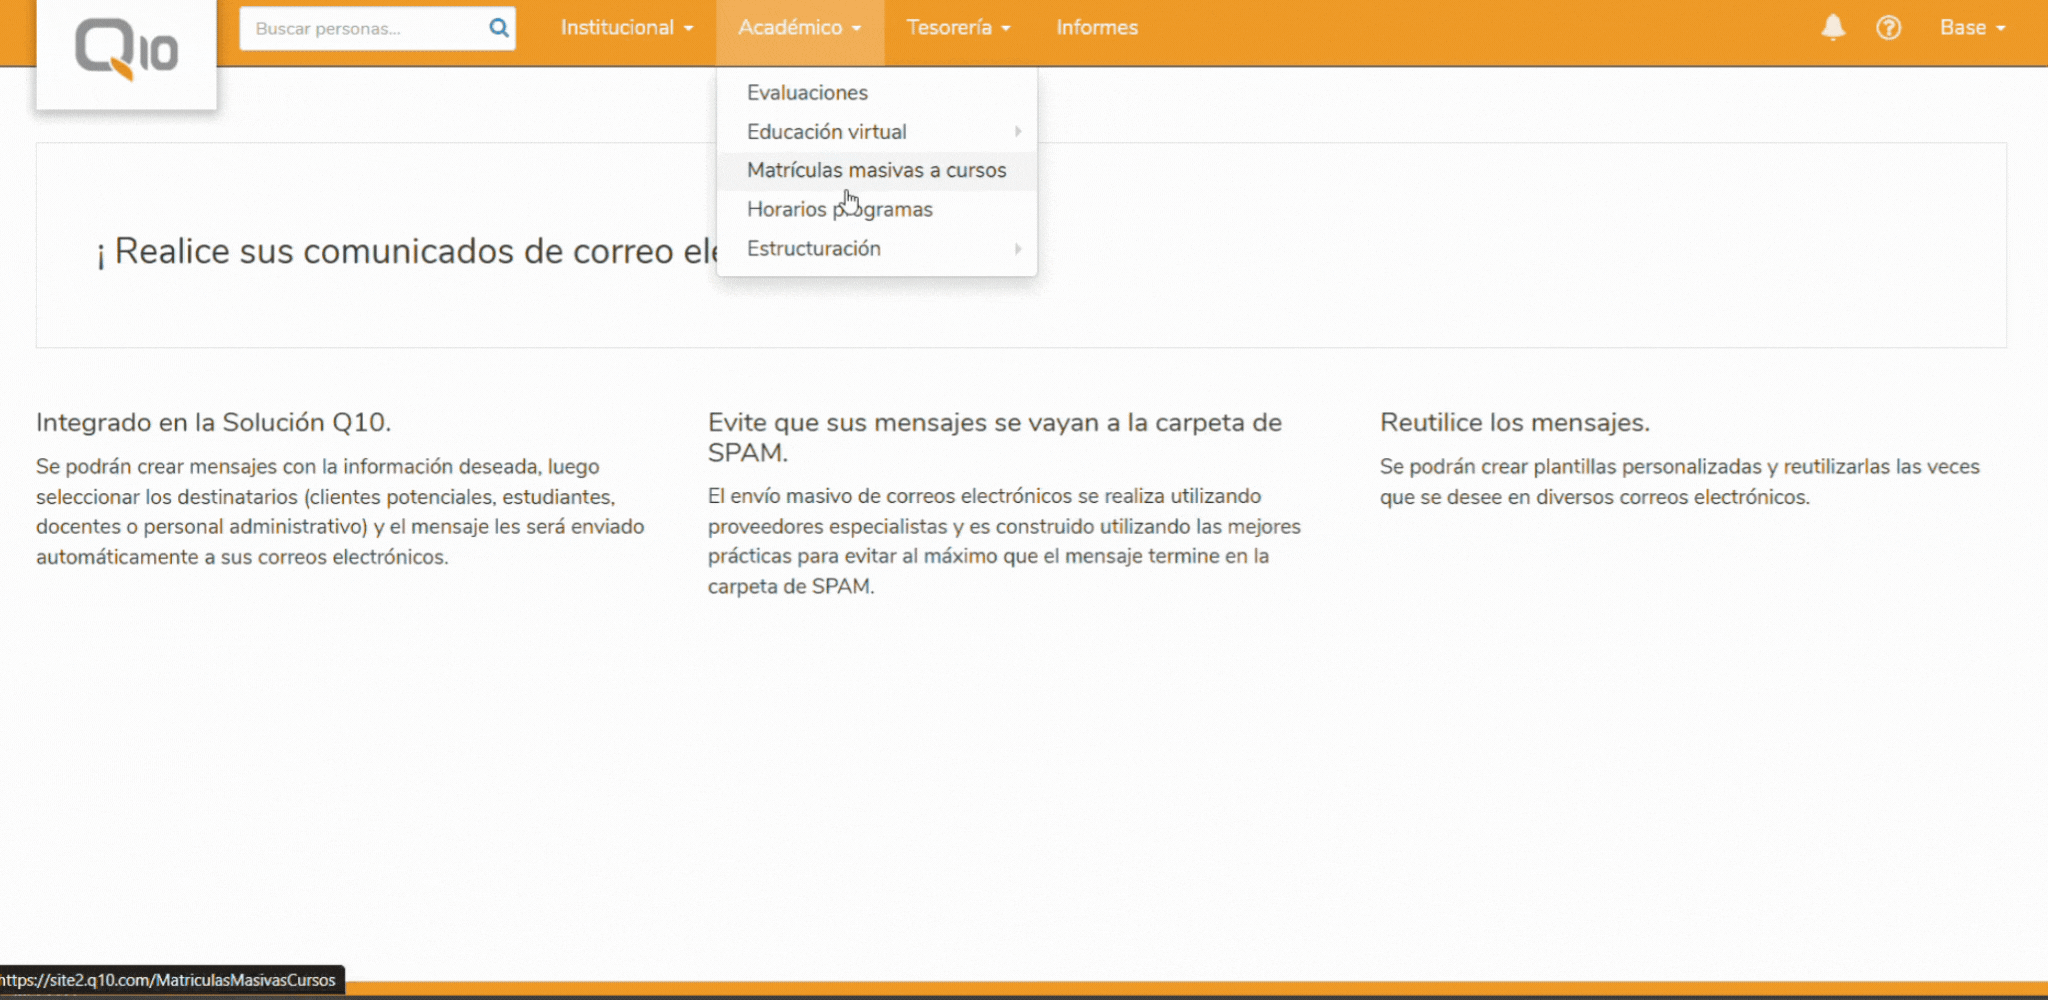Click the Estructuración submenu arrow
This screenshot has width=2048, height=1000.
click(1018, 248)
